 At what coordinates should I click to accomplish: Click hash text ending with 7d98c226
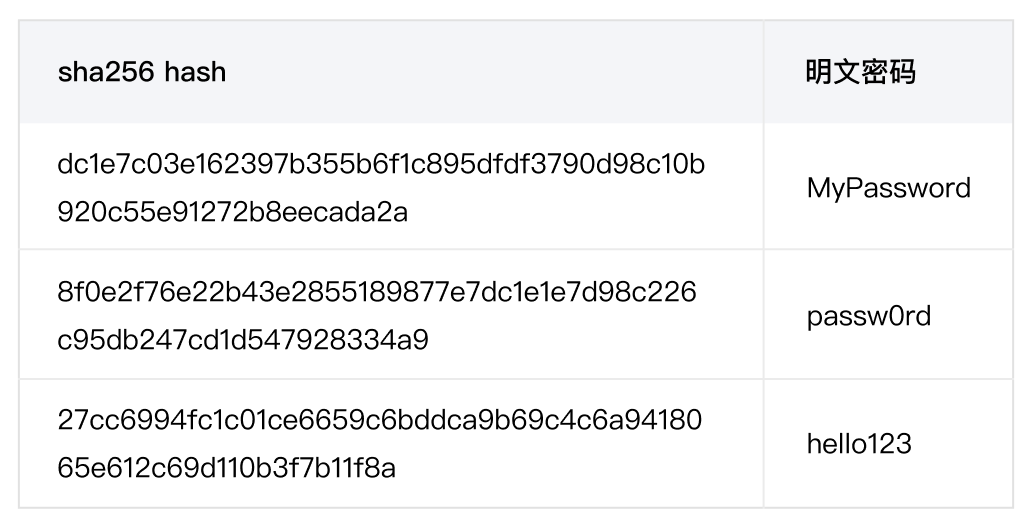pyautogui.click(x=640, y=292)
